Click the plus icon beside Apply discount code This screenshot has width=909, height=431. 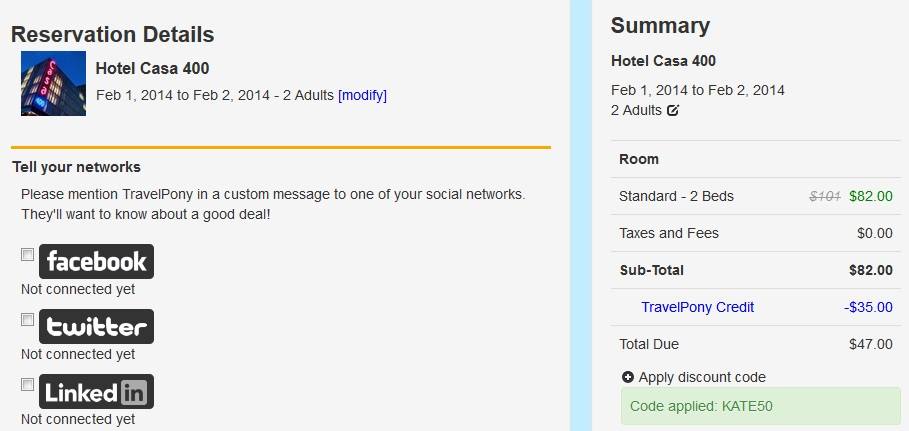[x=627, y=377]
